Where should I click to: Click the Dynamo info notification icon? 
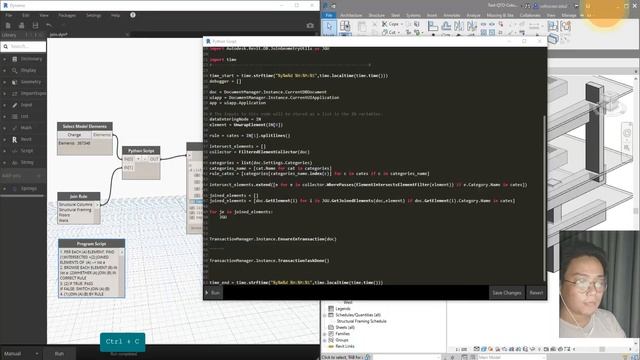(133, 15)
